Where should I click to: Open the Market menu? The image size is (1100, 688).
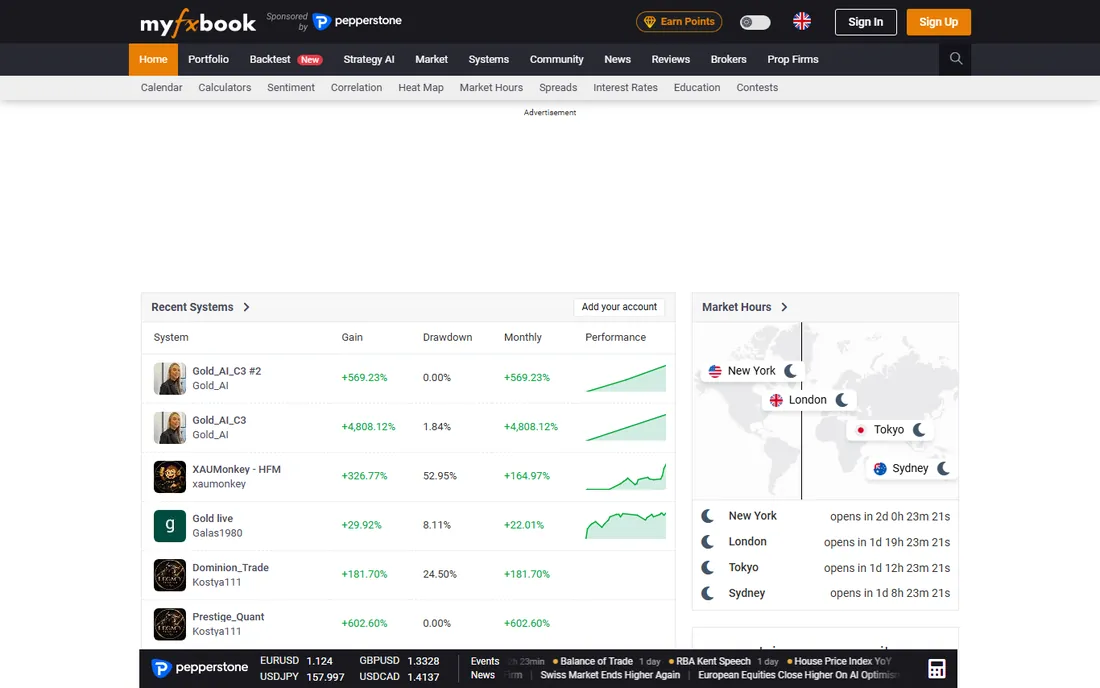tap(431, 60)
